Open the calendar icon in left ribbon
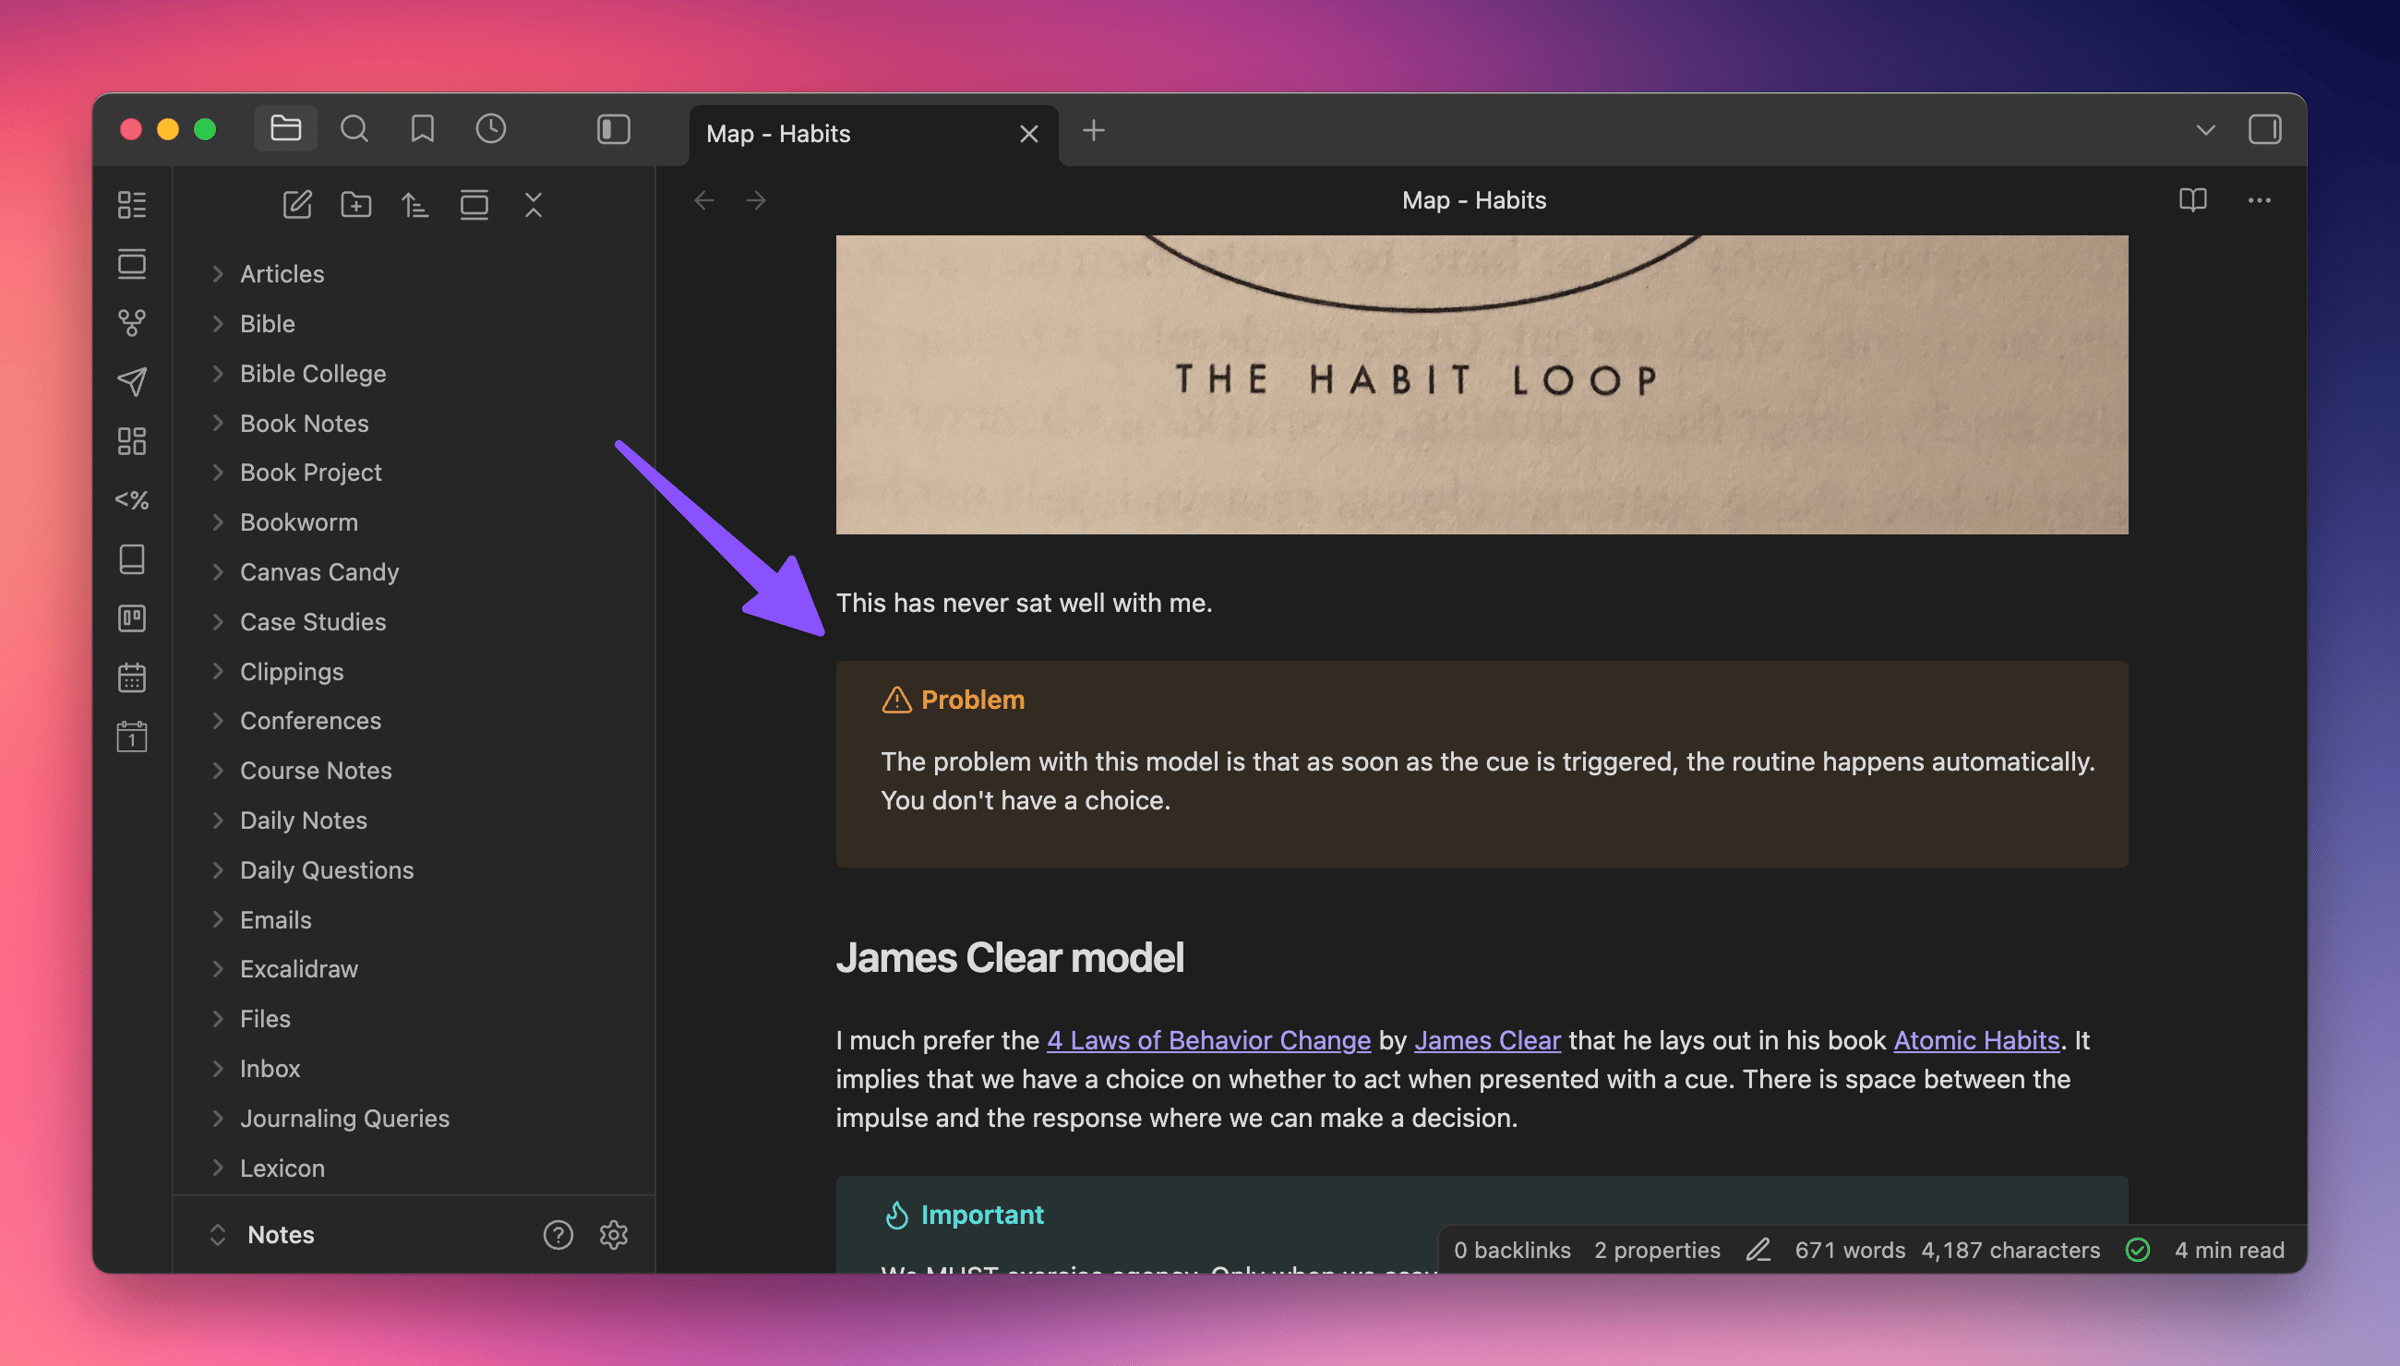This screenshot has width=2400, height=1366. [x=132, y=677]
